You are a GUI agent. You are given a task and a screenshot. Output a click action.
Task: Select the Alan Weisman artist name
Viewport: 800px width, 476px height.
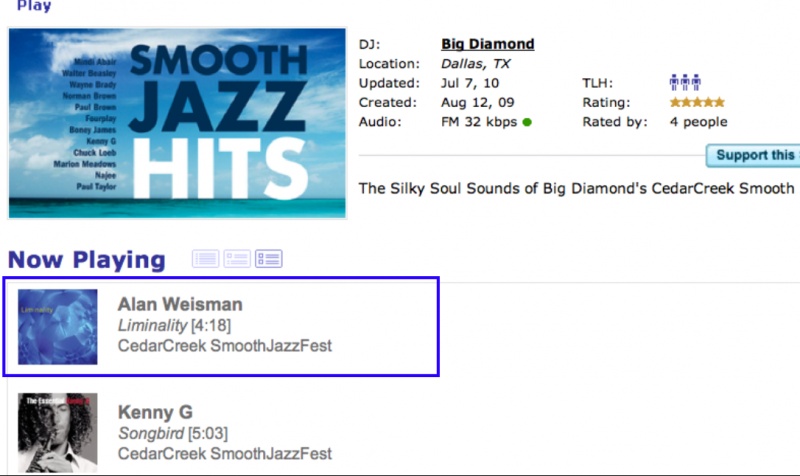pyautogui.click(x=180, y=304)
